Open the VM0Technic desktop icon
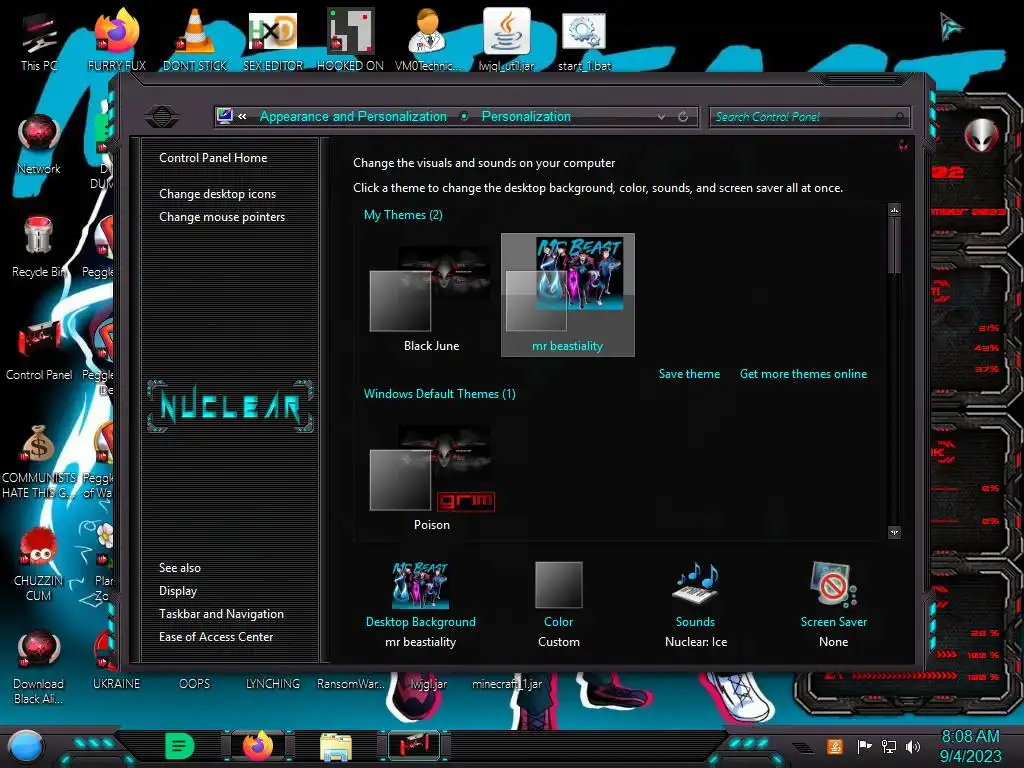Image resolution: width=1024 pixels, height=768 pixels. (x=428, y=40)
